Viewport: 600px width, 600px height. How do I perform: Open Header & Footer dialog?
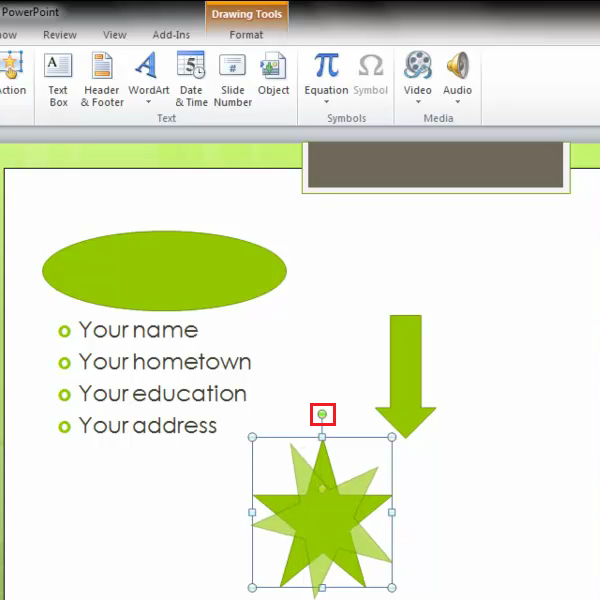click(102, 80)
